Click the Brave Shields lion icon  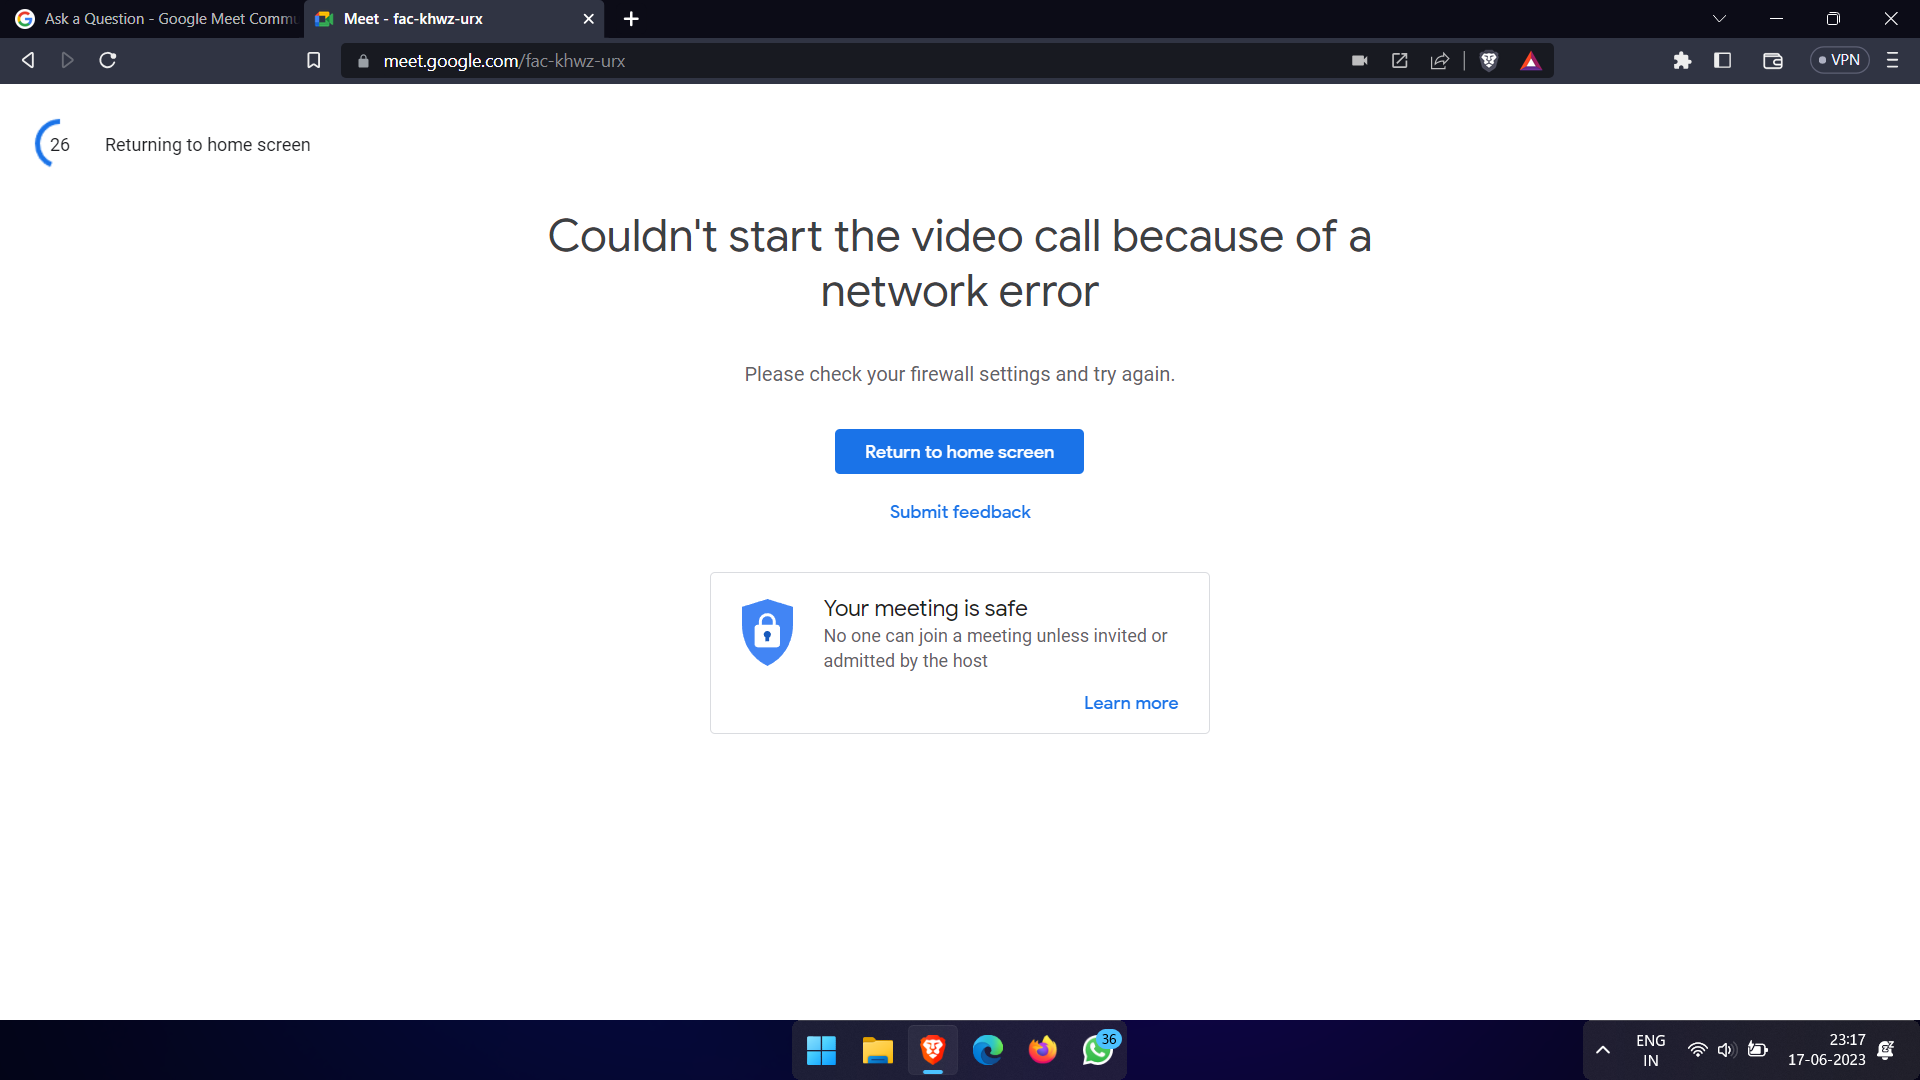click(1488, 61)
